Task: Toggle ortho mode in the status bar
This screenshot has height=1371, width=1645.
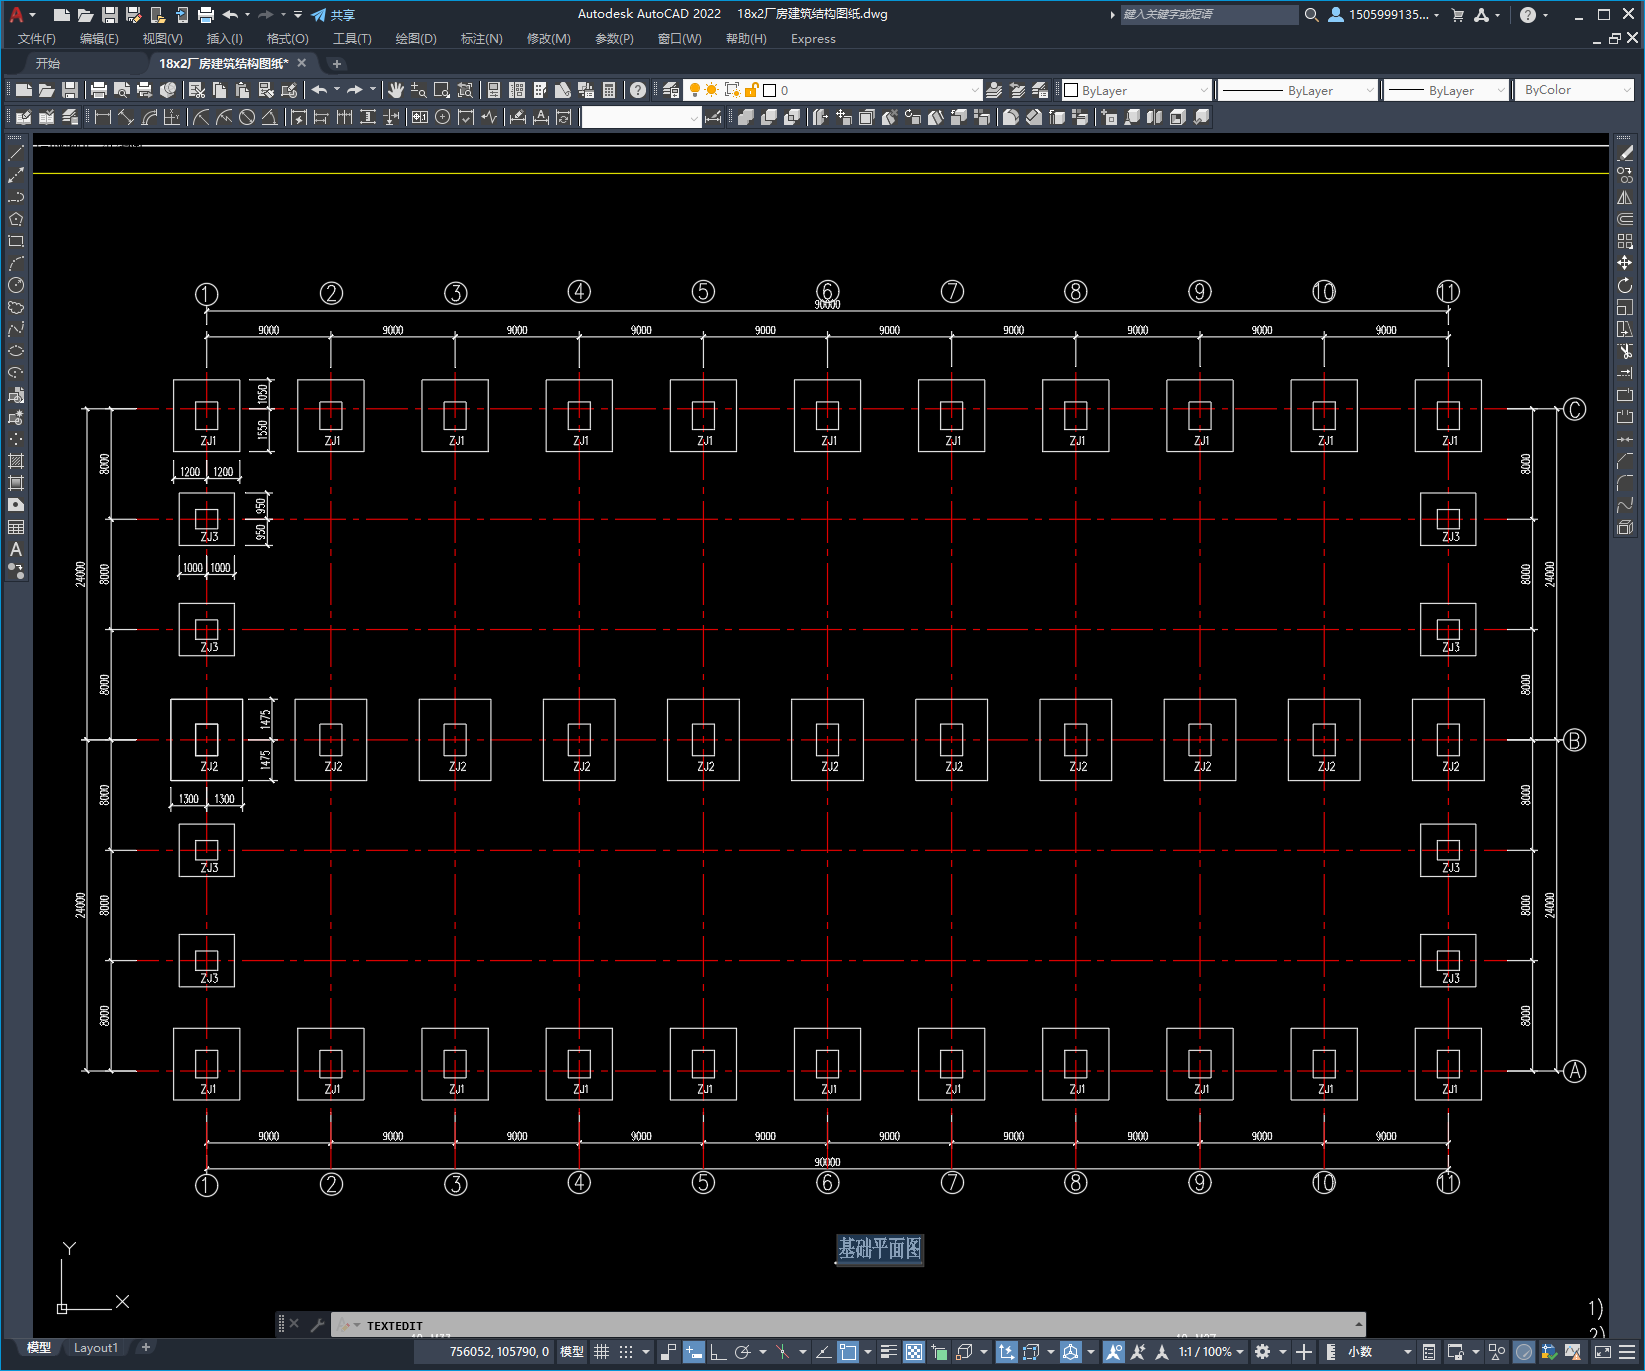Action: (x=718, y=1352)
